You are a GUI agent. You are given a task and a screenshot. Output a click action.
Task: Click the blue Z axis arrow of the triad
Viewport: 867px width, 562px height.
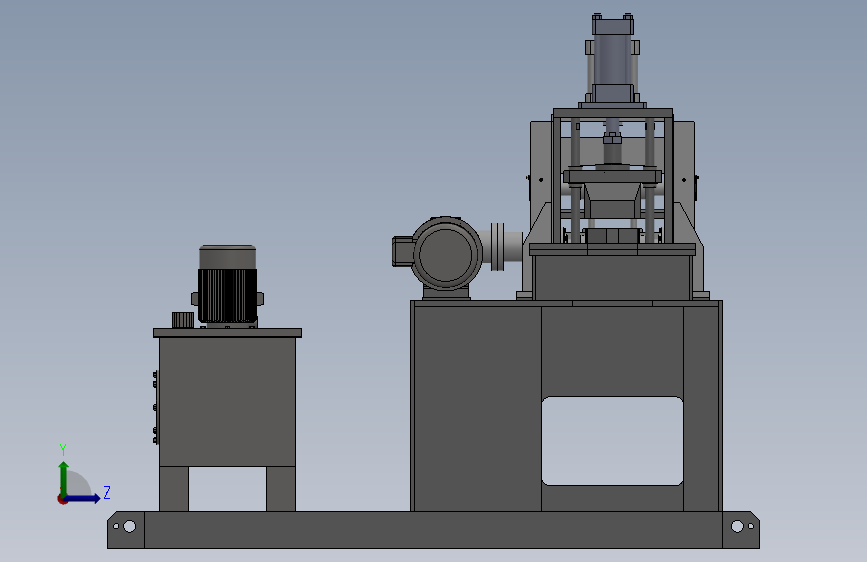click(83, 498)
